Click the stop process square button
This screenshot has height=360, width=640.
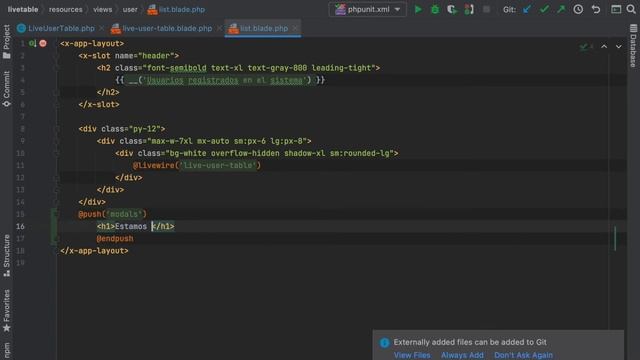point(486,9)
